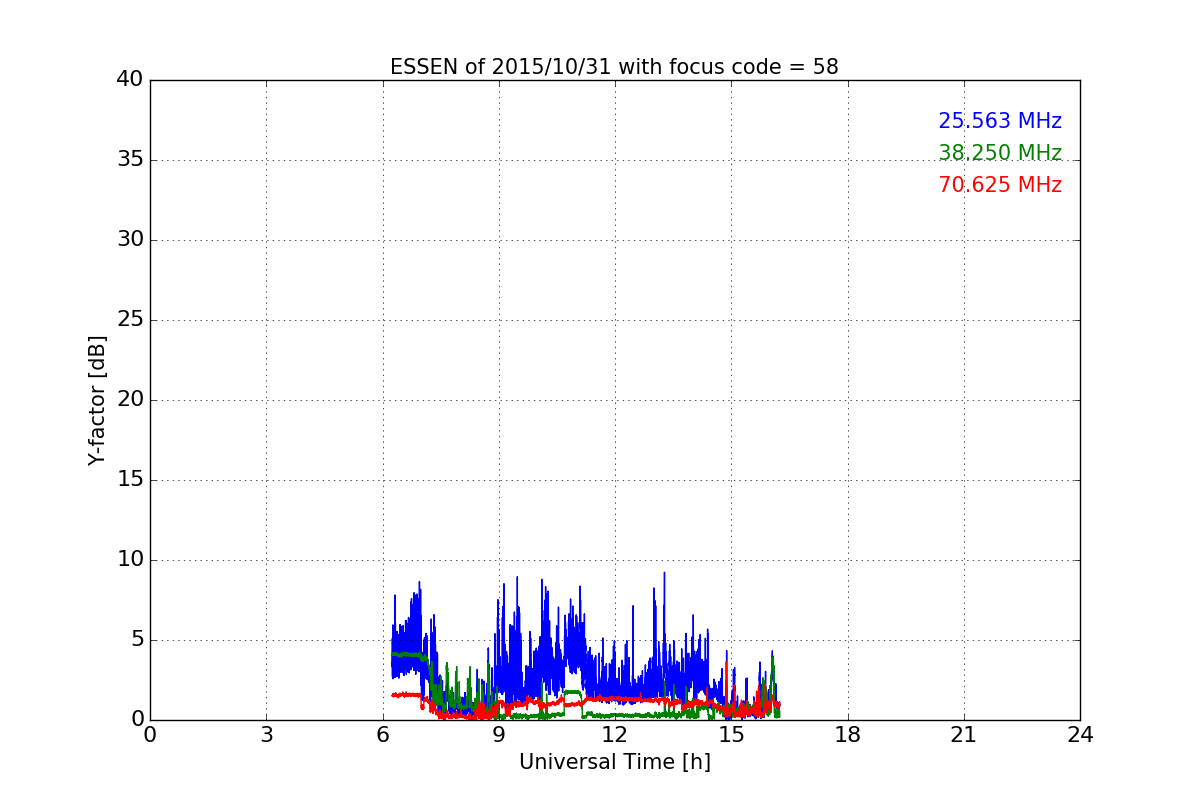Click x-axis tick value 3
Image resolution: width=1200 pixels, height=800 pixels.
(x=266, y=734)
